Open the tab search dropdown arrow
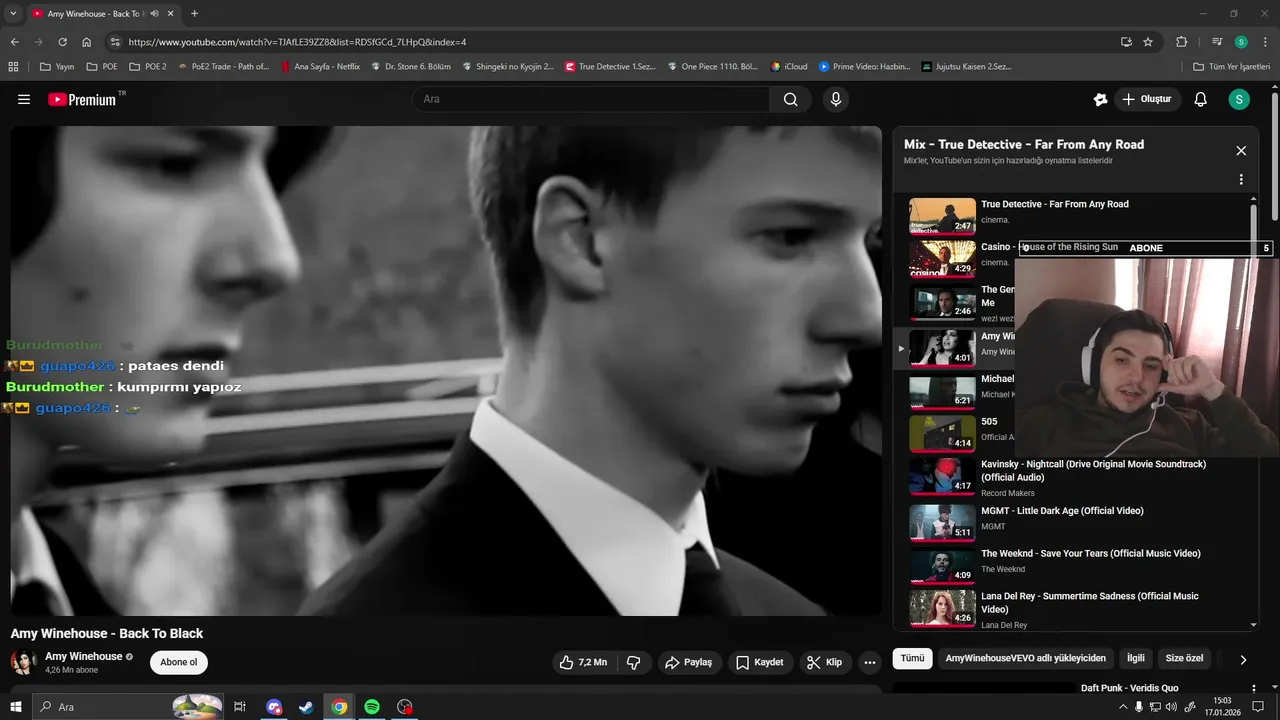Image resolution: width=1280 pixels, height=720 pixels. pyautogui.click(x=13, y=14)
